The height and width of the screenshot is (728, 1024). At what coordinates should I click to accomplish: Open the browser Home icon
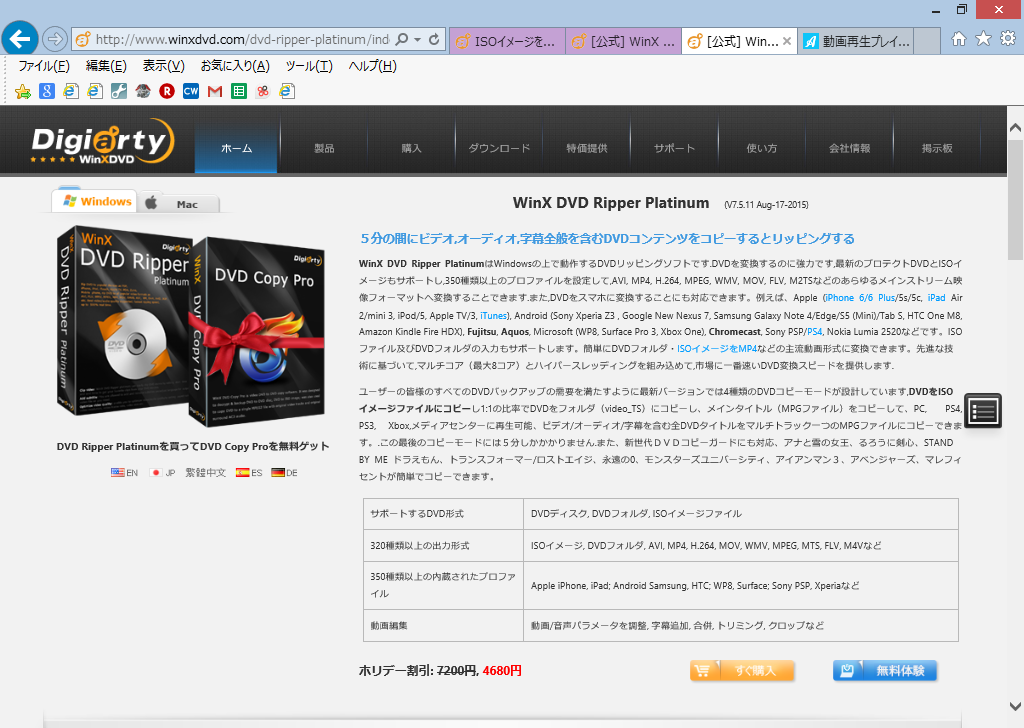coord(959,39)
